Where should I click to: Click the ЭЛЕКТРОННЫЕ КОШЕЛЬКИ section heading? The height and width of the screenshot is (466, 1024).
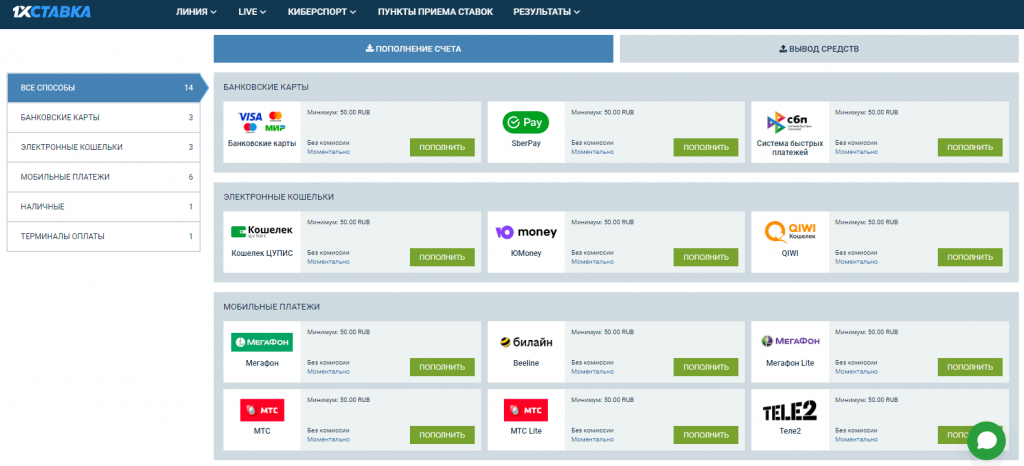point(279,196)
